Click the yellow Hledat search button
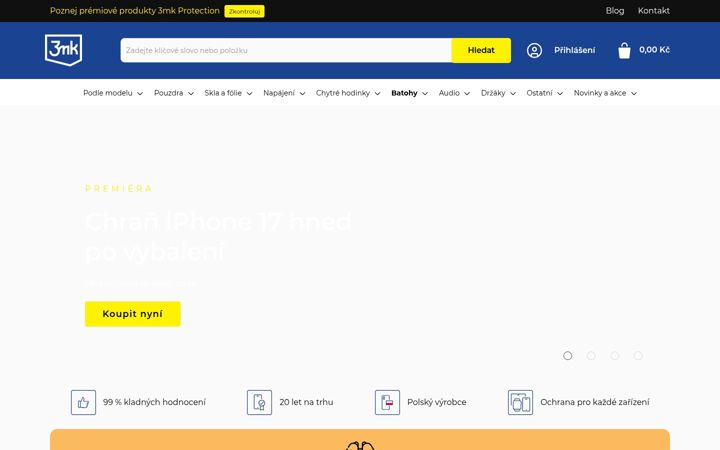The image size is (720, 450). (x=481, y=51)
